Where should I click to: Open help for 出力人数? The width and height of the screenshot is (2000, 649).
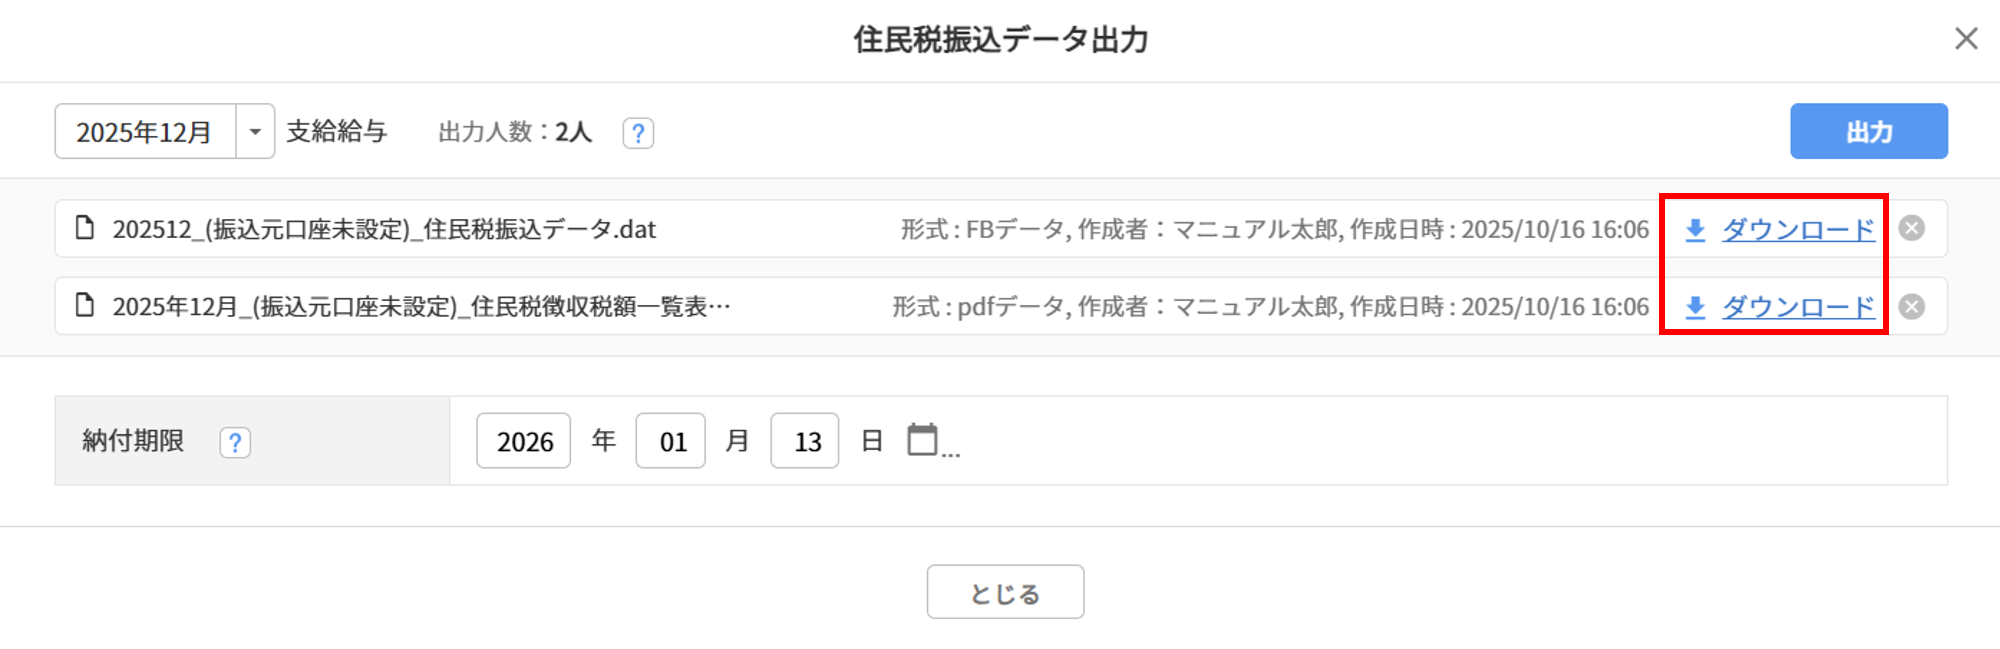click(x=638, y=133)
